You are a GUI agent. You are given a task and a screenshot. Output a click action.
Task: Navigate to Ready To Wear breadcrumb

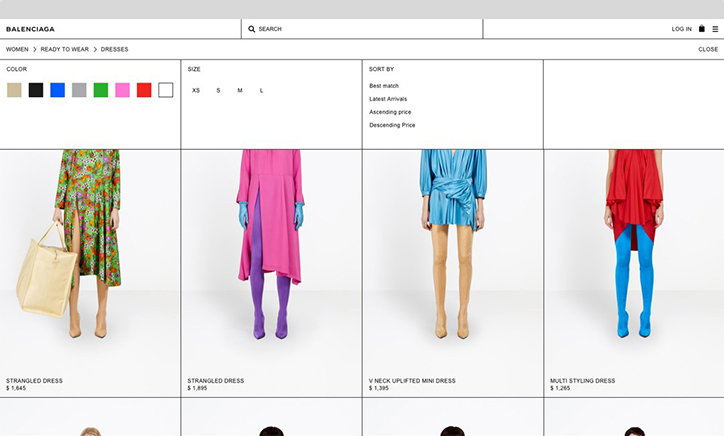click(65, 49)
